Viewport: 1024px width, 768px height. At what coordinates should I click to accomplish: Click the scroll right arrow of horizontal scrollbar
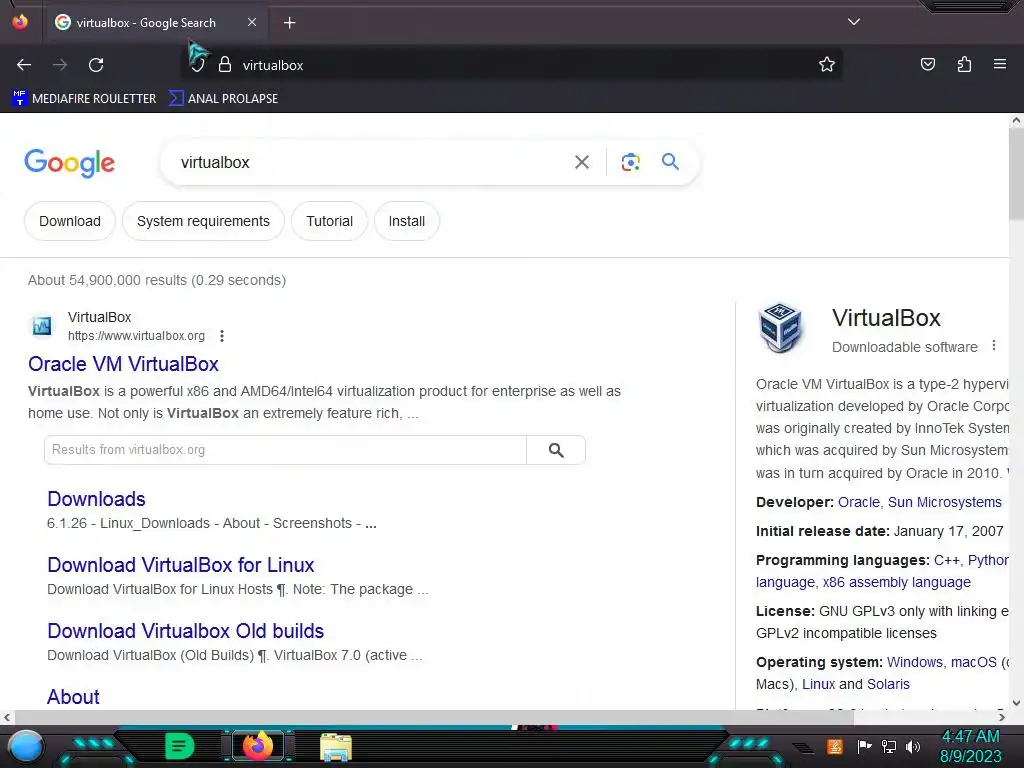click(x=1002, y=717)
